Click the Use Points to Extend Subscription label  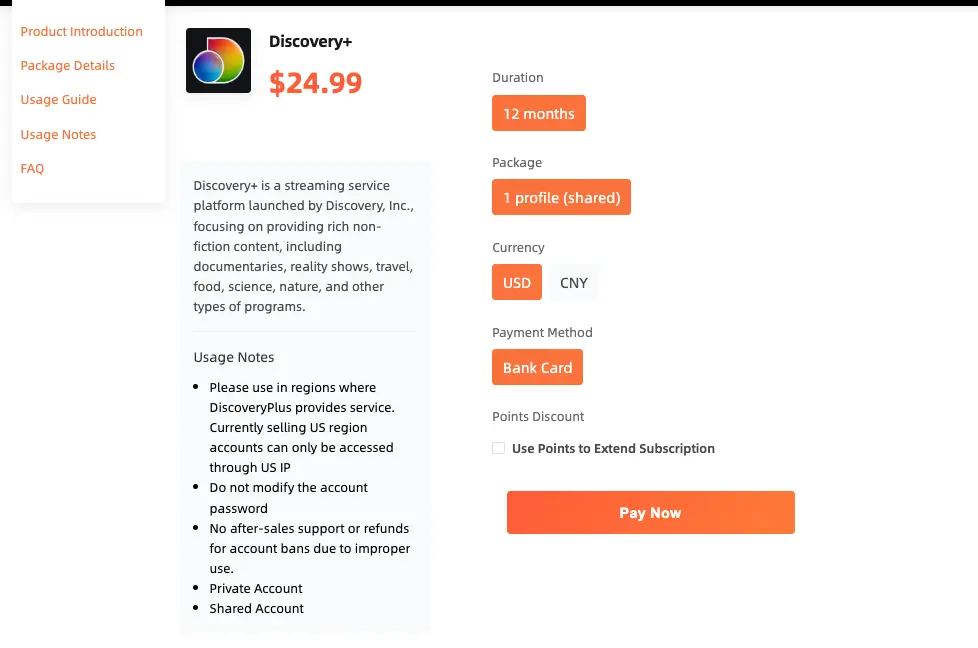point(613,448)
